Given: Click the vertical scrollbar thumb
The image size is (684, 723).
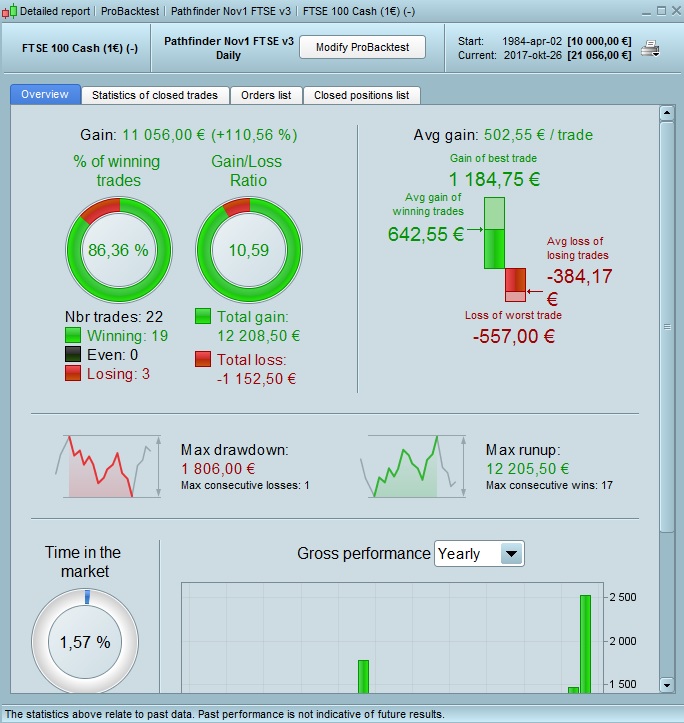Looking at the screenshot, I should coord(667,327).
